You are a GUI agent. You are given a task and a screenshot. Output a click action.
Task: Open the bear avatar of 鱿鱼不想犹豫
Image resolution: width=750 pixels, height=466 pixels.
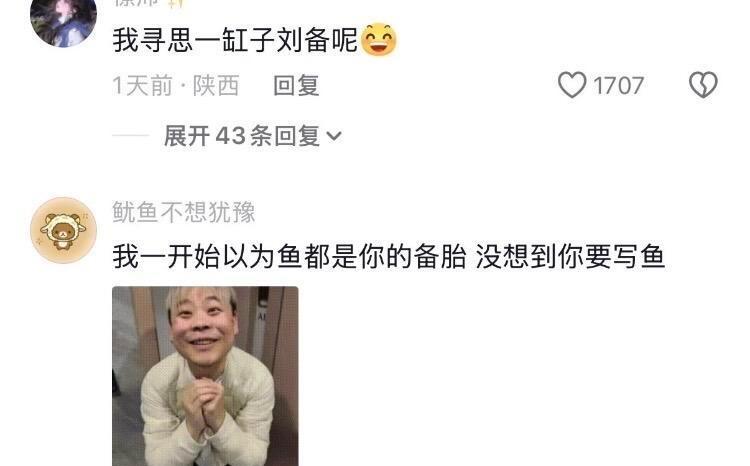63,230
